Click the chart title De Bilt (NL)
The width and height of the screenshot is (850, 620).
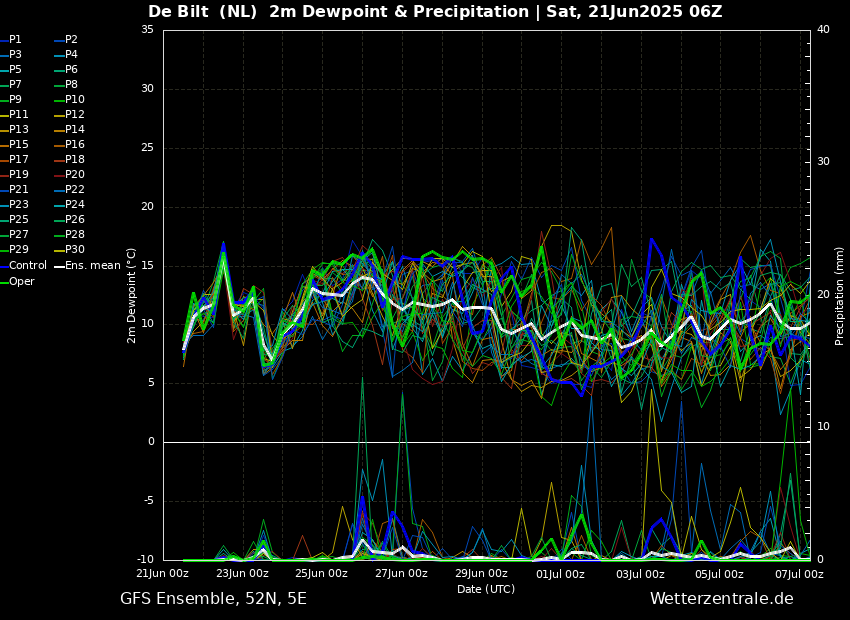[x=204, y=12]
